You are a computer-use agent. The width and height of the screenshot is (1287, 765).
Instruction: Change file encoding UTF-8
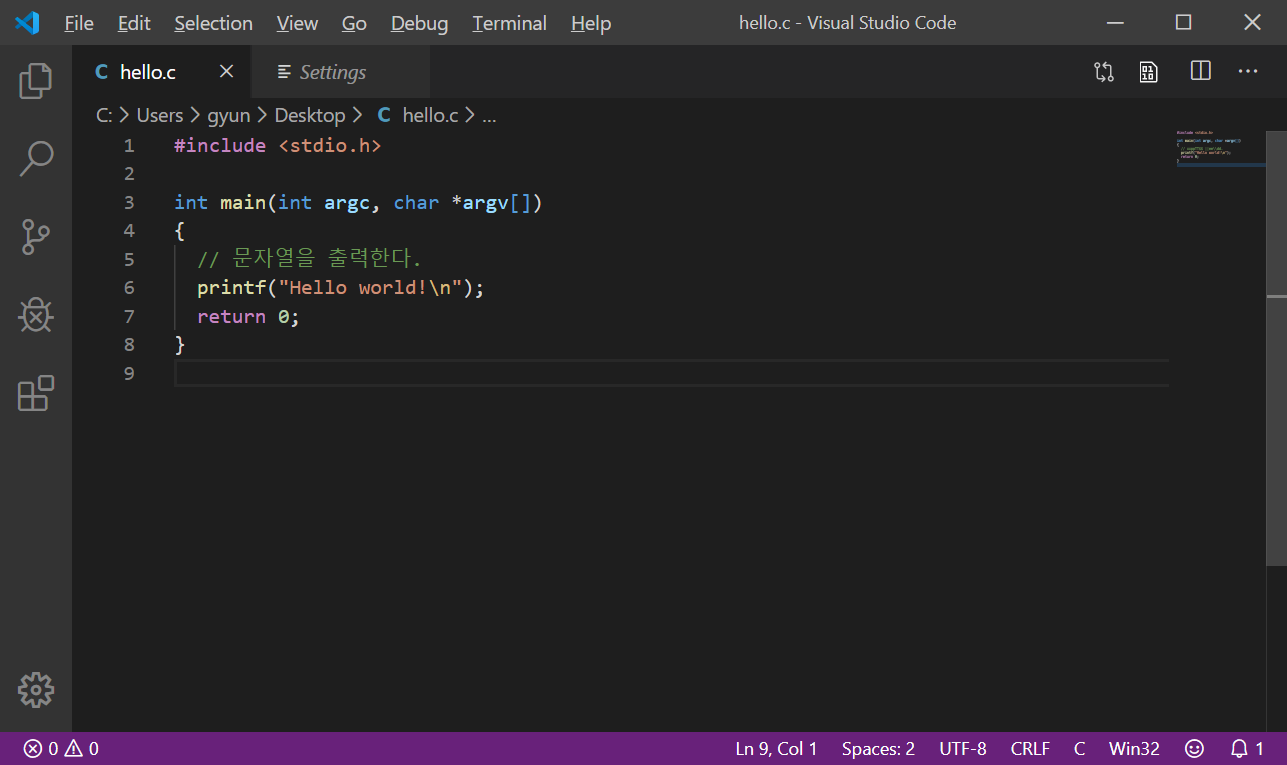(963, 748)
